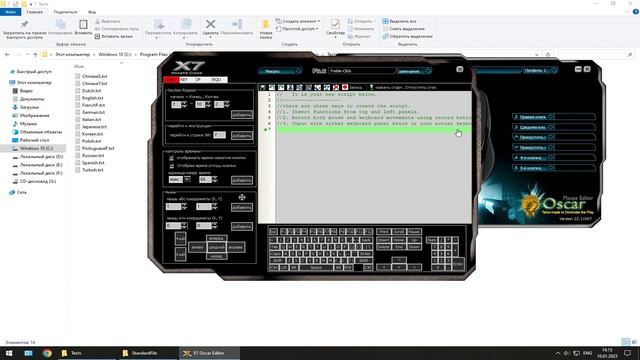This screenshot has width=640, height=360.
Task: Select the Russian.txt file in Explorer
Action: click(x=93, y=156)
